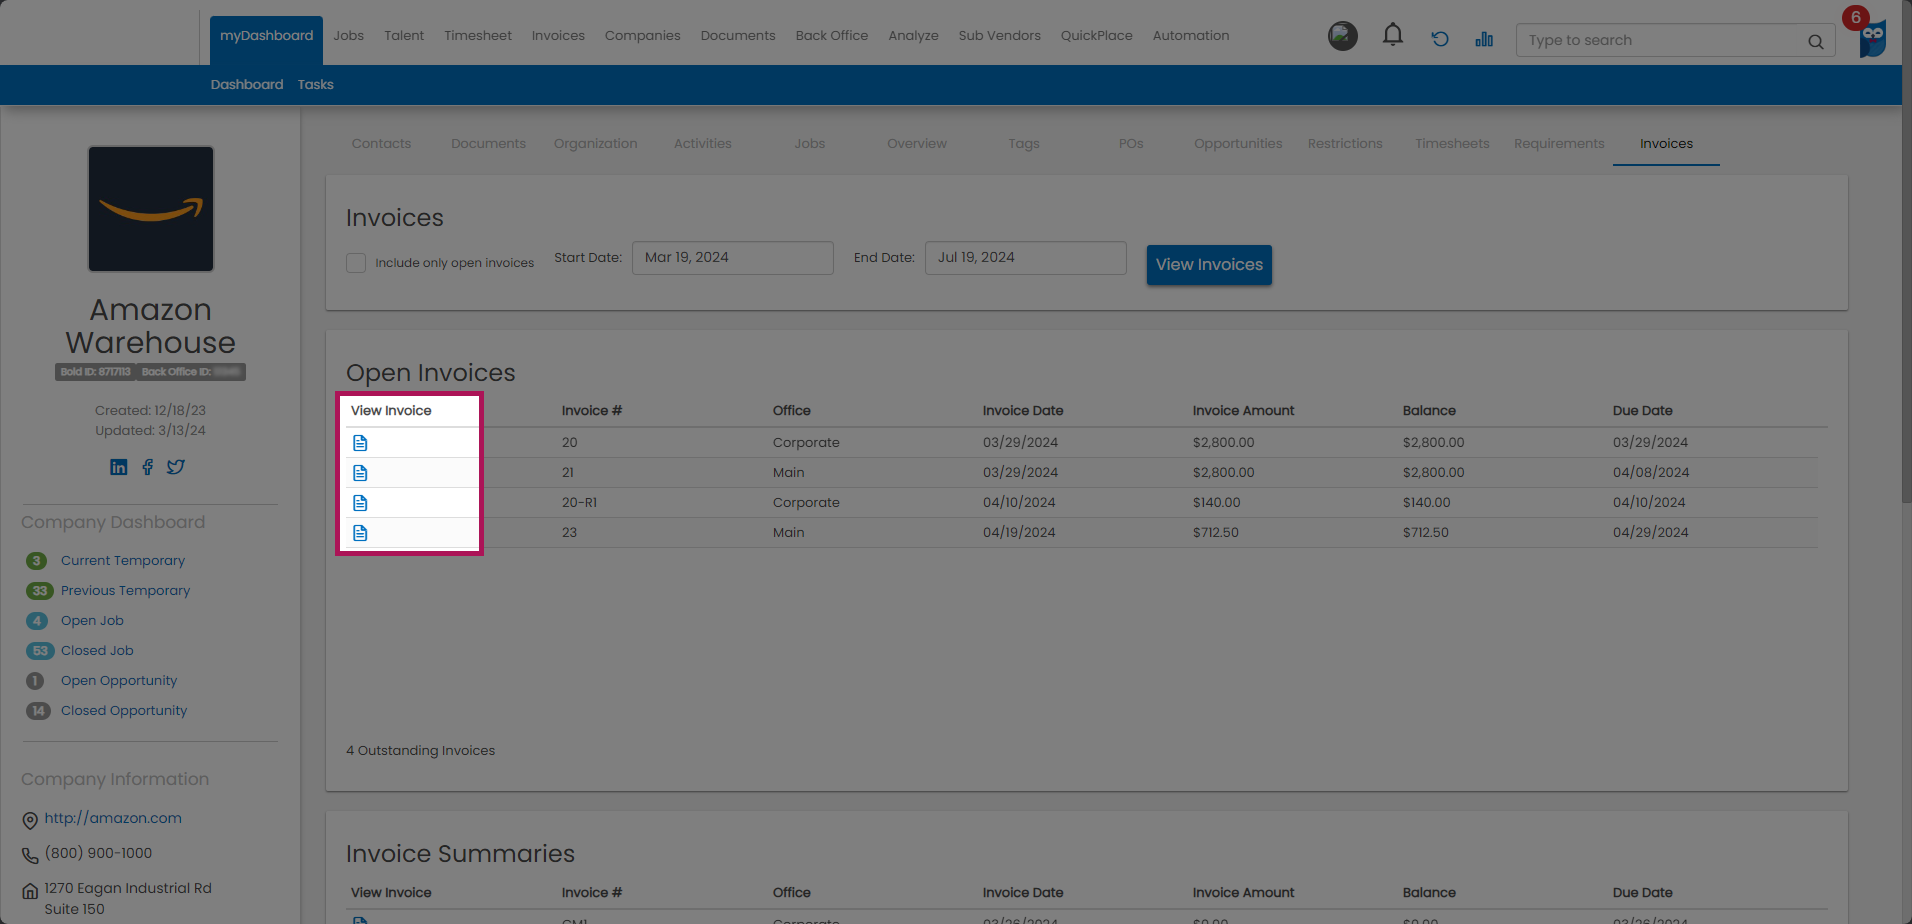Open Amazon Warehouse Facebook page icon
Screen dimensions: 1912x924
(147, 467)
